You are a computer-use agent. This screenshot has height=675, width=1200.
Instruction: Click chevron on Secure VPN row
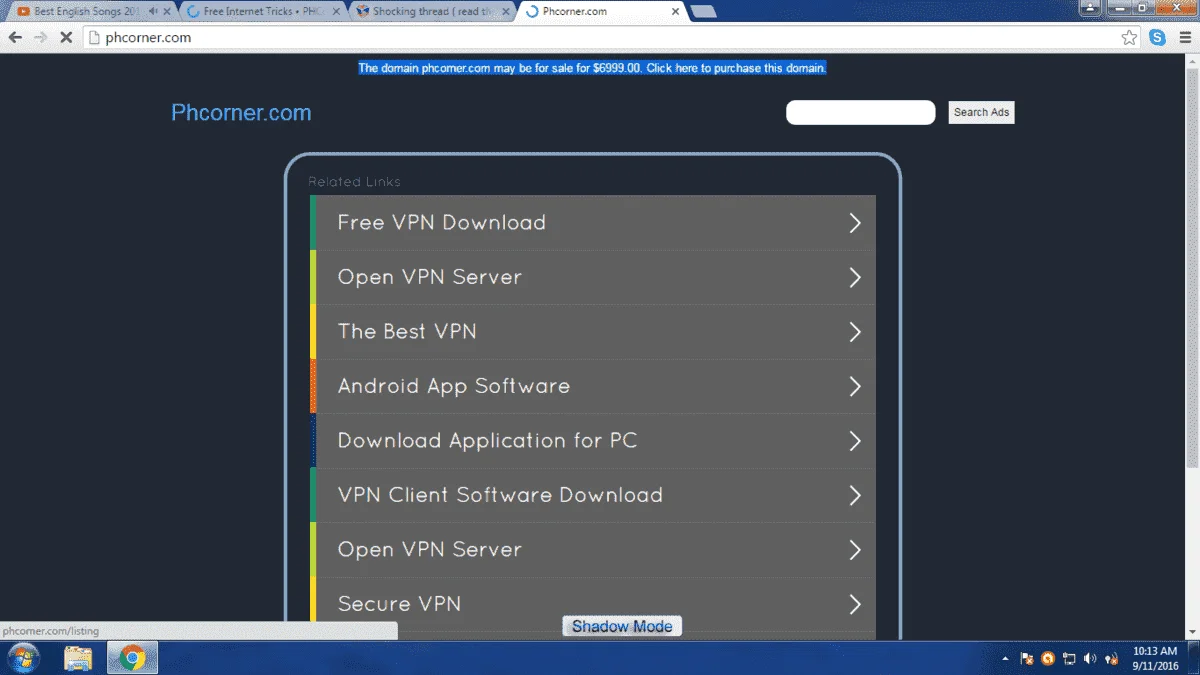855,604
